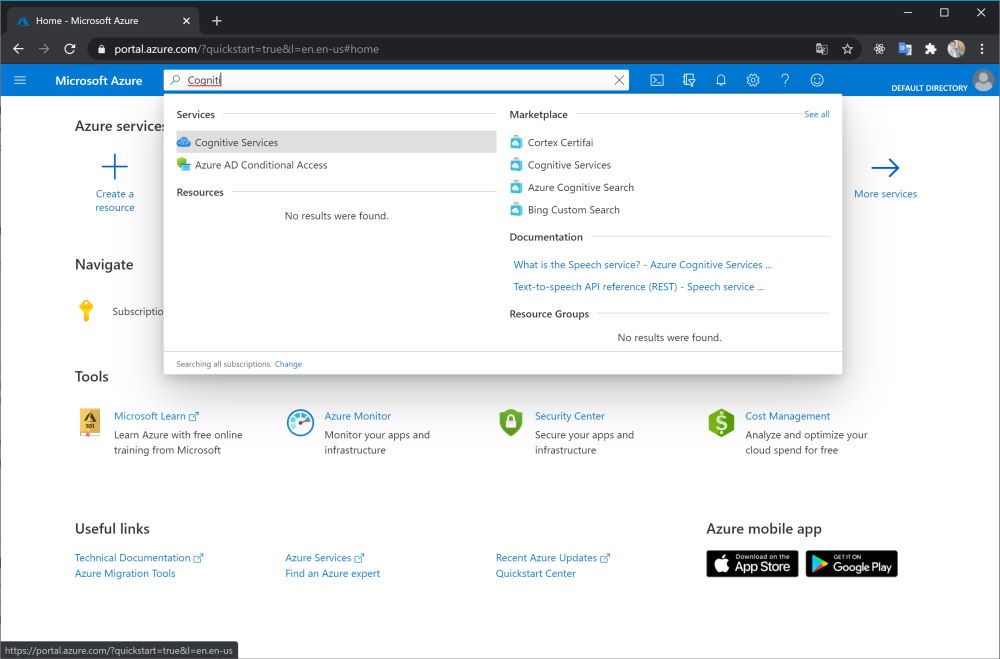Click the DEFAULT DIRECTORY label
Screen dimensions: 1000x659
929,88
